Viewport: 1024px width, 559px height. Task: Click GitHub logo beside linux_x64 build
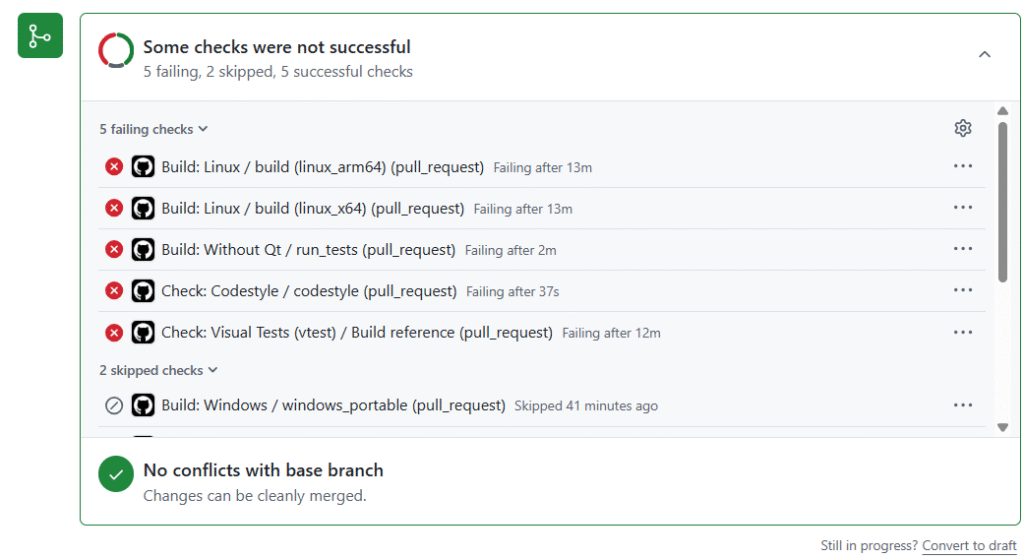143,208
